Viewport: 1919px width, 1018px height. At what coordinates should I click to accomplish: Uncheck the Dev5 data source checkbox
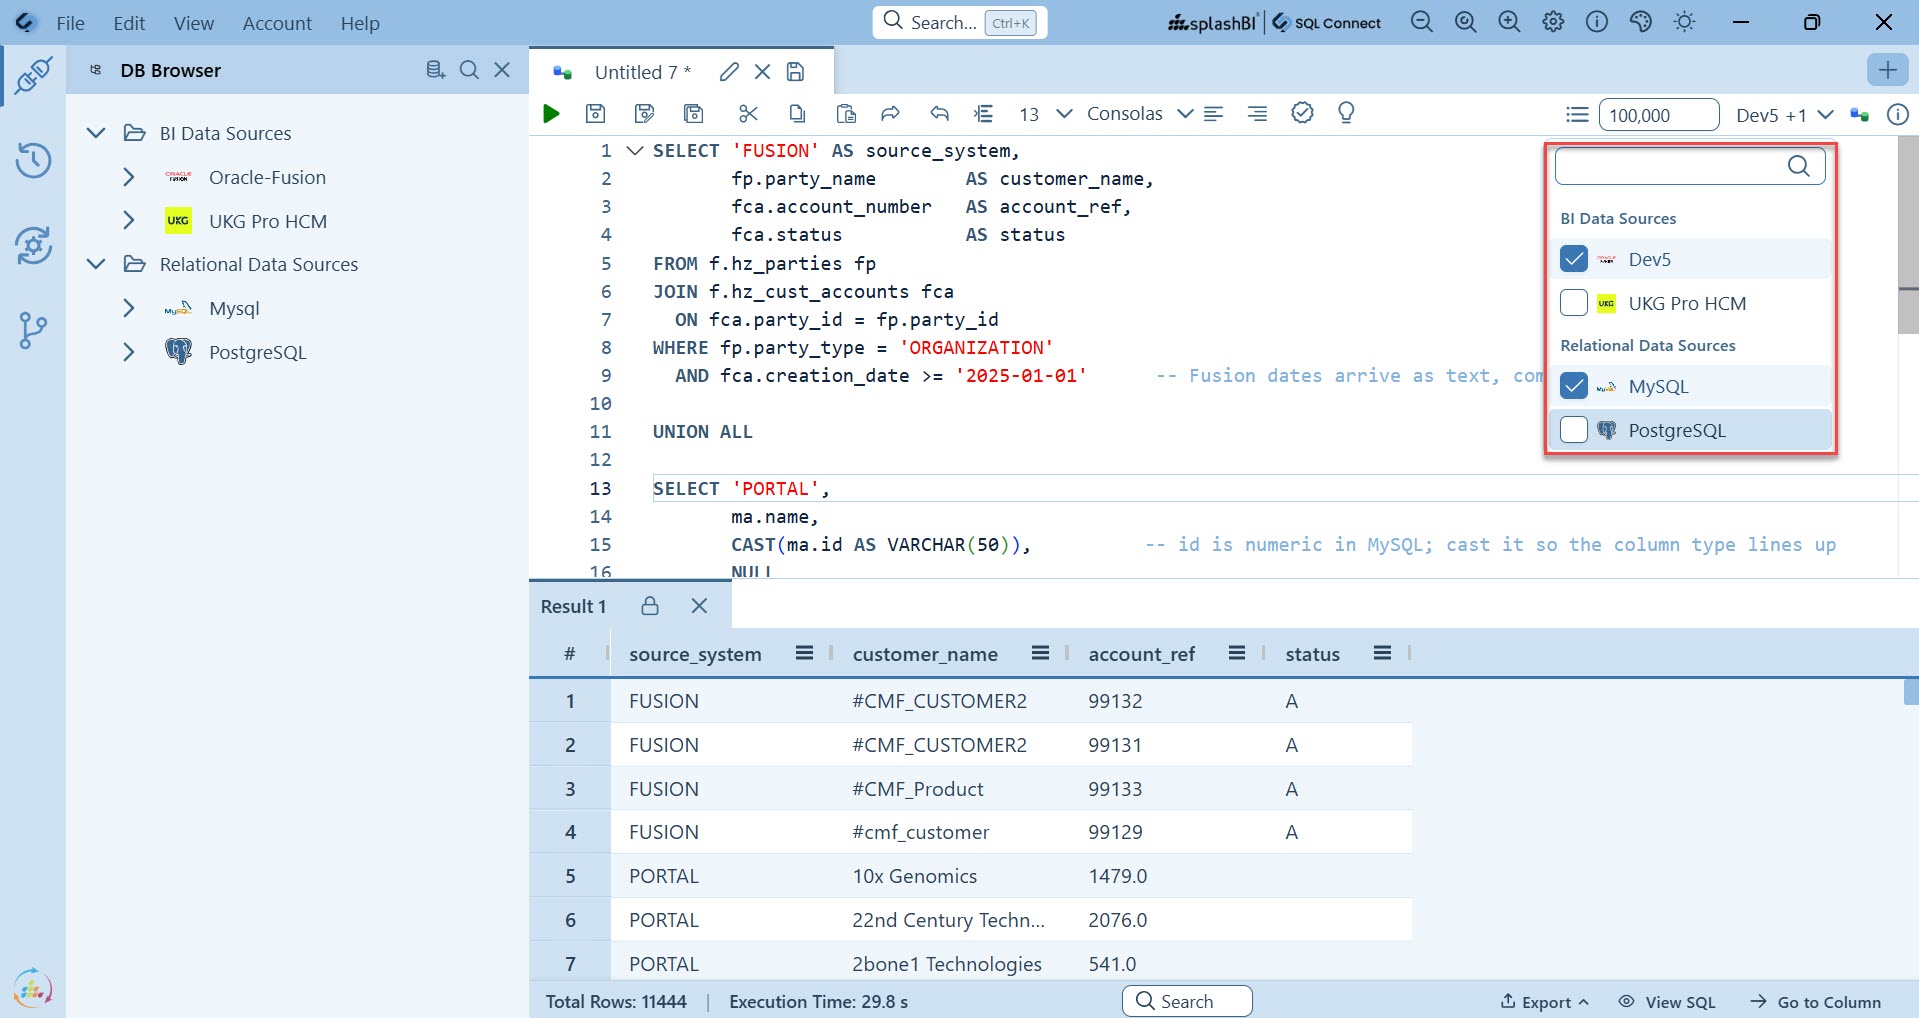point(1574,259)
